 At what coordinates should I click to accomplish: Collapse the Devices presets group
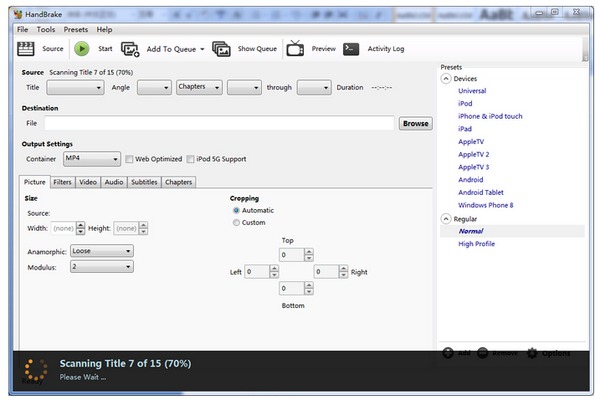[446, 79]
